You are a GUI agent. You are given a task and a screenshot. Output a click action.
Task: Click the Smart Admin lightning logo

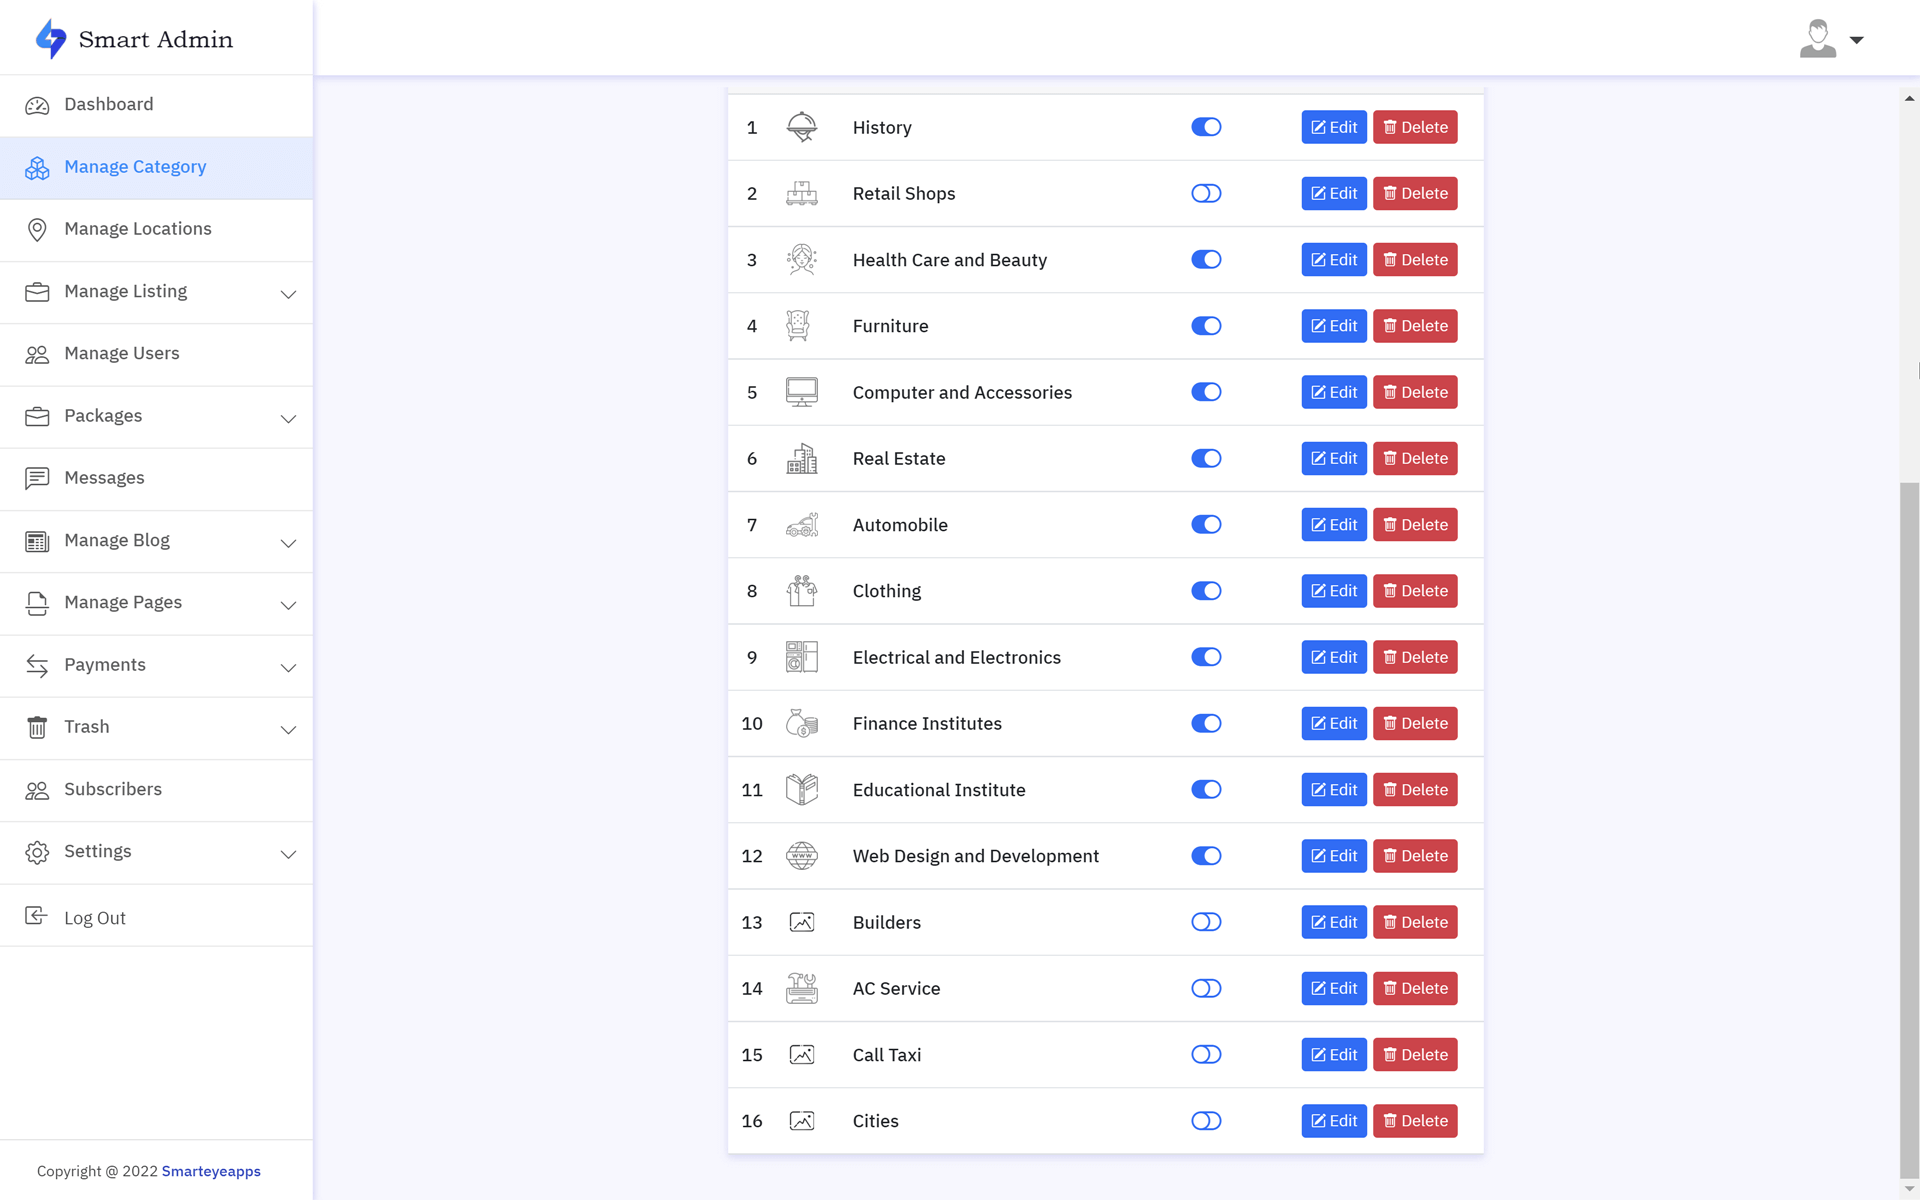click(51, 39)
